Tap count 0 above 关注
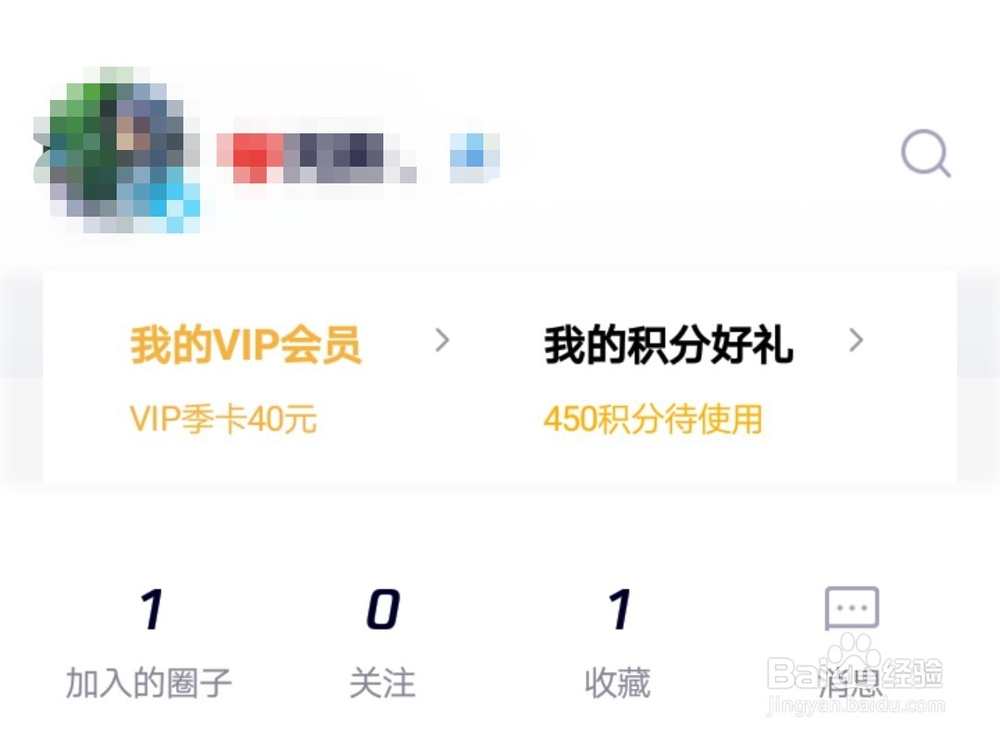This screenshot has width=1000, height=739. click(x=383, y=610)
